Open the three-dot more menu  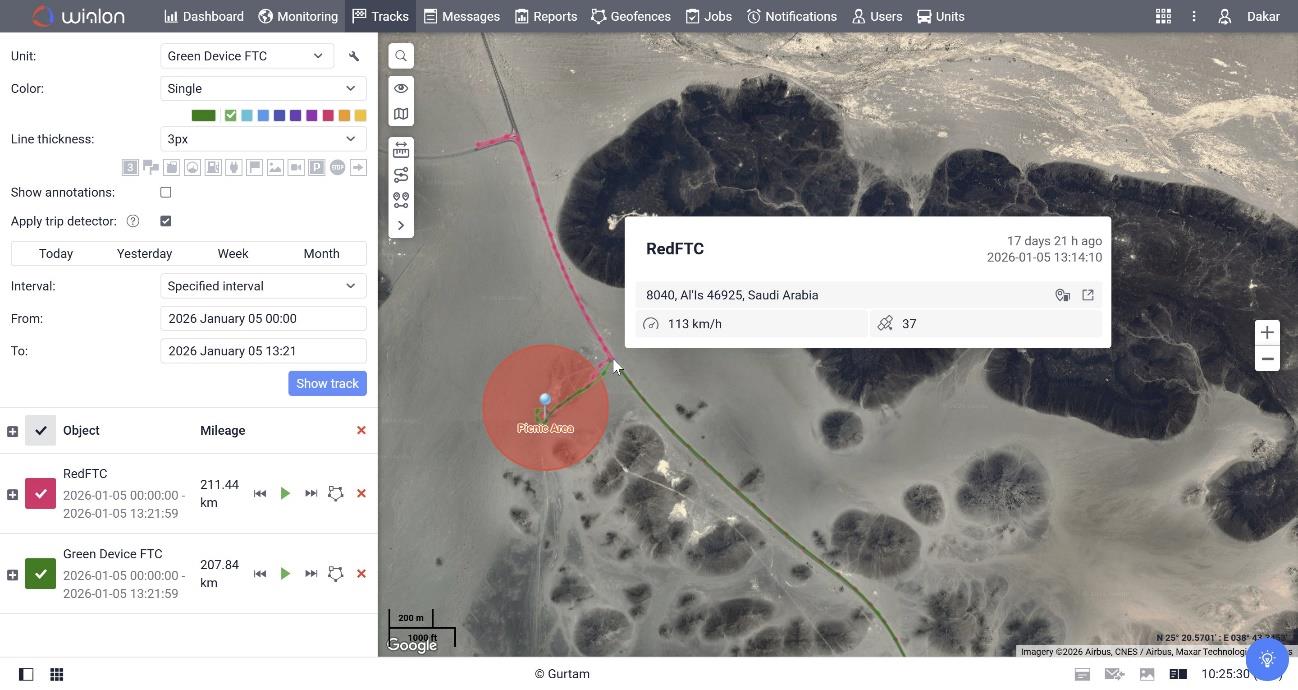tap(1194, 16)
